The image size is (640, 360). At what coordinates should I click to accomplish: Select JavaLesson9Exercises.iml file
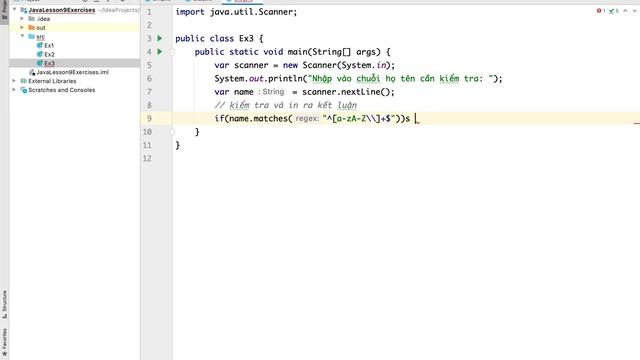(x=73, y=72)
